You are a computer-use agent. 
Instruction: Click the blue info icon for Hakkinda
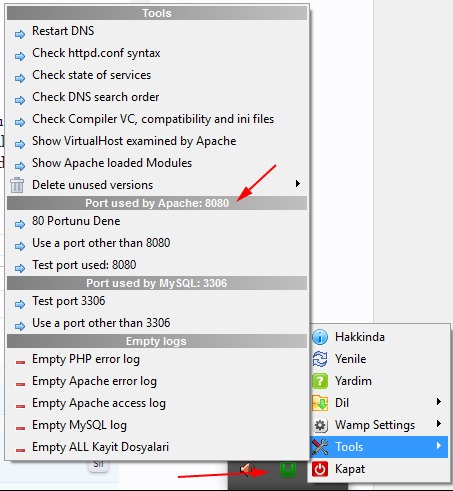coord(320,337)
